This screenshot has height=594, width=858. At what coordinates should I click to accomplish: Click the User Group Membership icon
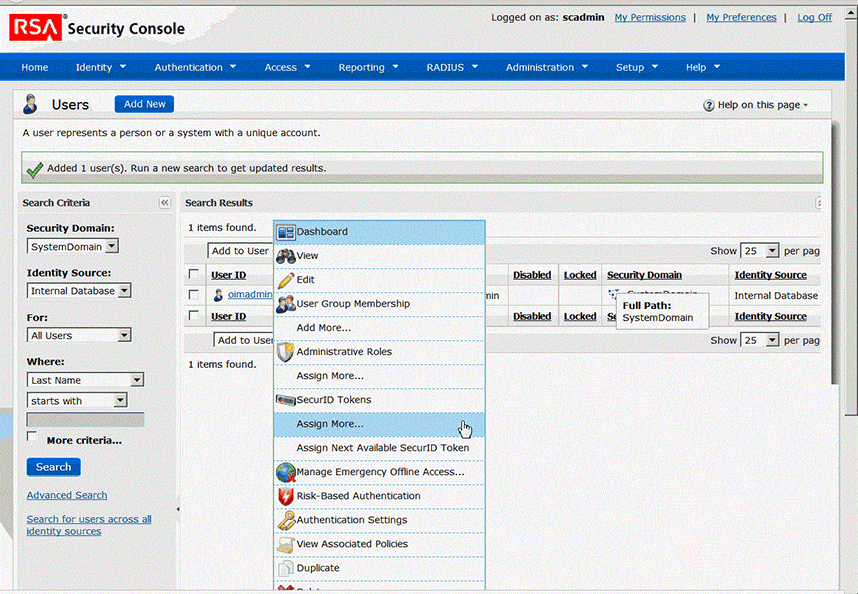coord(286,304)
